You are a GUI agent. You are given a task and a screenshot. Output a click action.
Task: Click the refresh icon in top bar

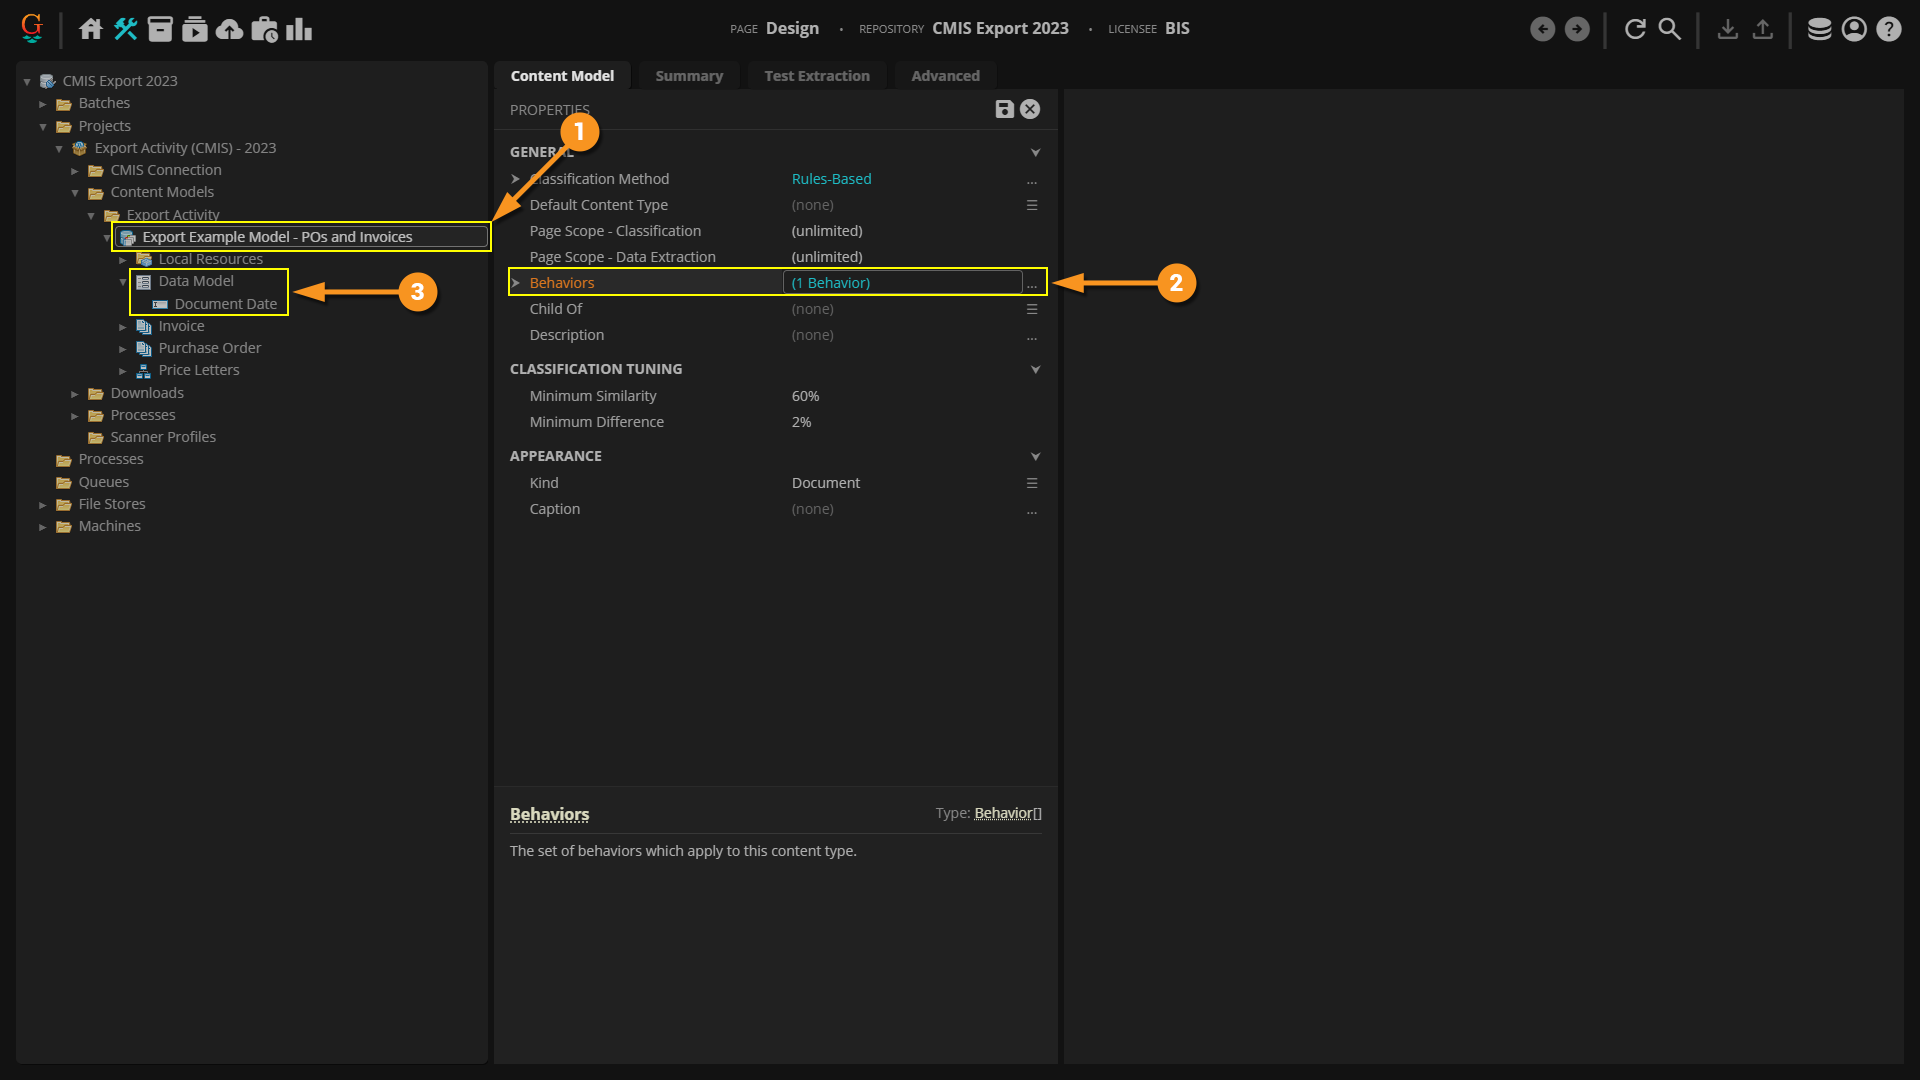[1635, 29]
